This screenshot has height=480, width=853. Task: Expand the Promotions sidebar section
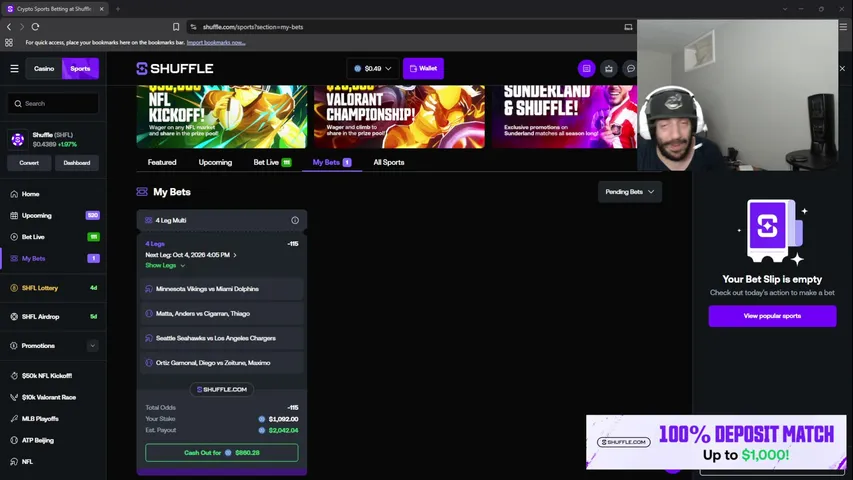92,346
